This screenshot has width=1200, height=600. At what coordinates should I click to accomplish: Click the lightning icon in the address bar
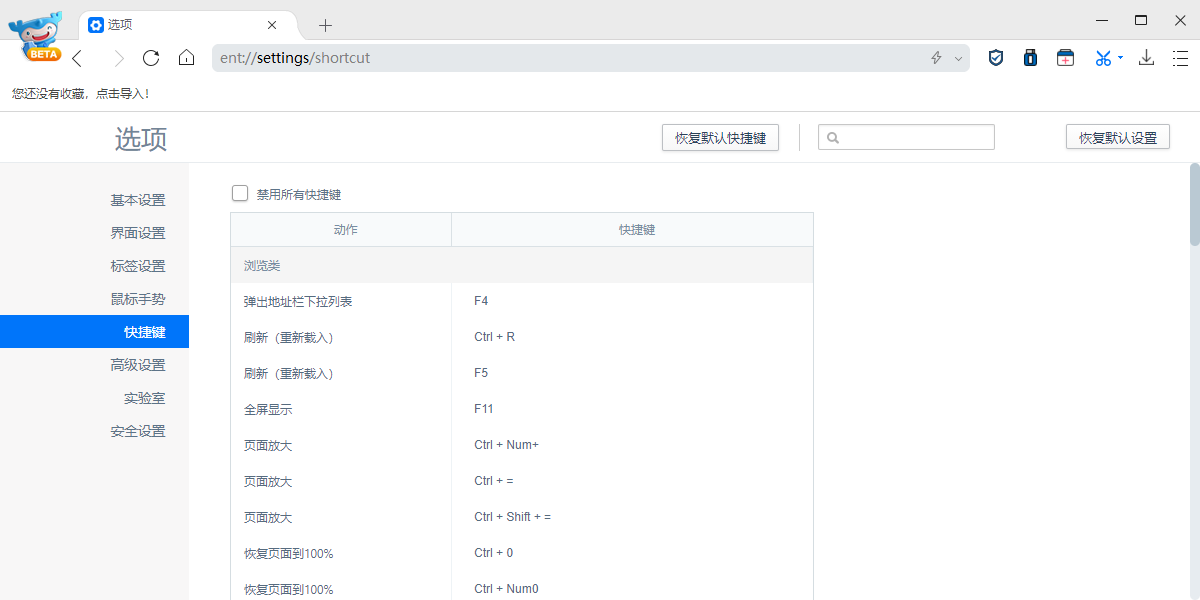[x=935, y=58]
